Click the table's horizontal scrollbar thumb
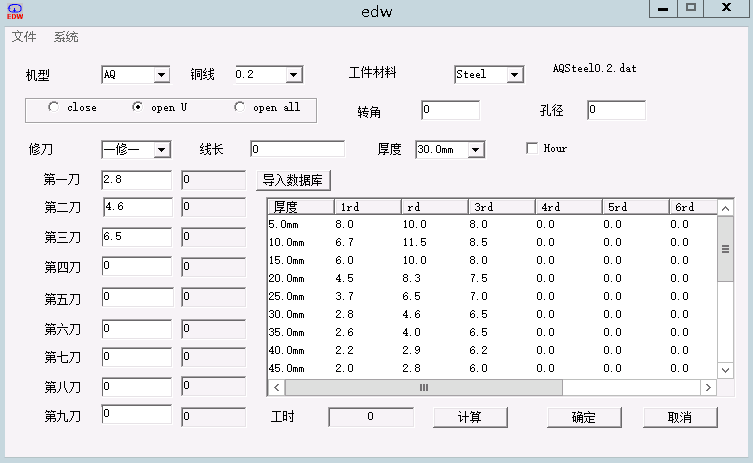Image resolution: width=753 pixels, height=463 pixels. coord(424,388)
